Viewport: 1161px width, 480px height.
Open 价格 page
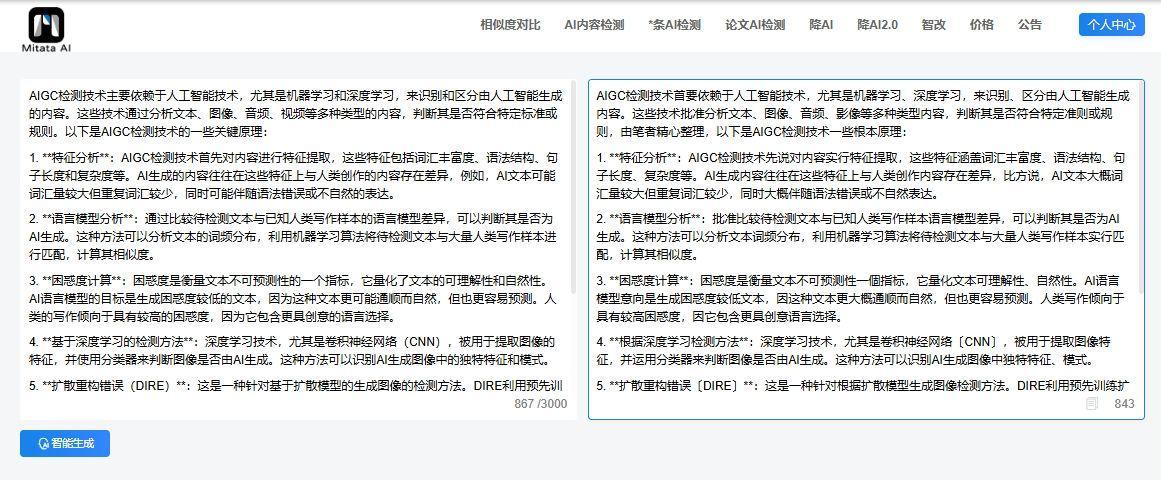coord(981,24)
